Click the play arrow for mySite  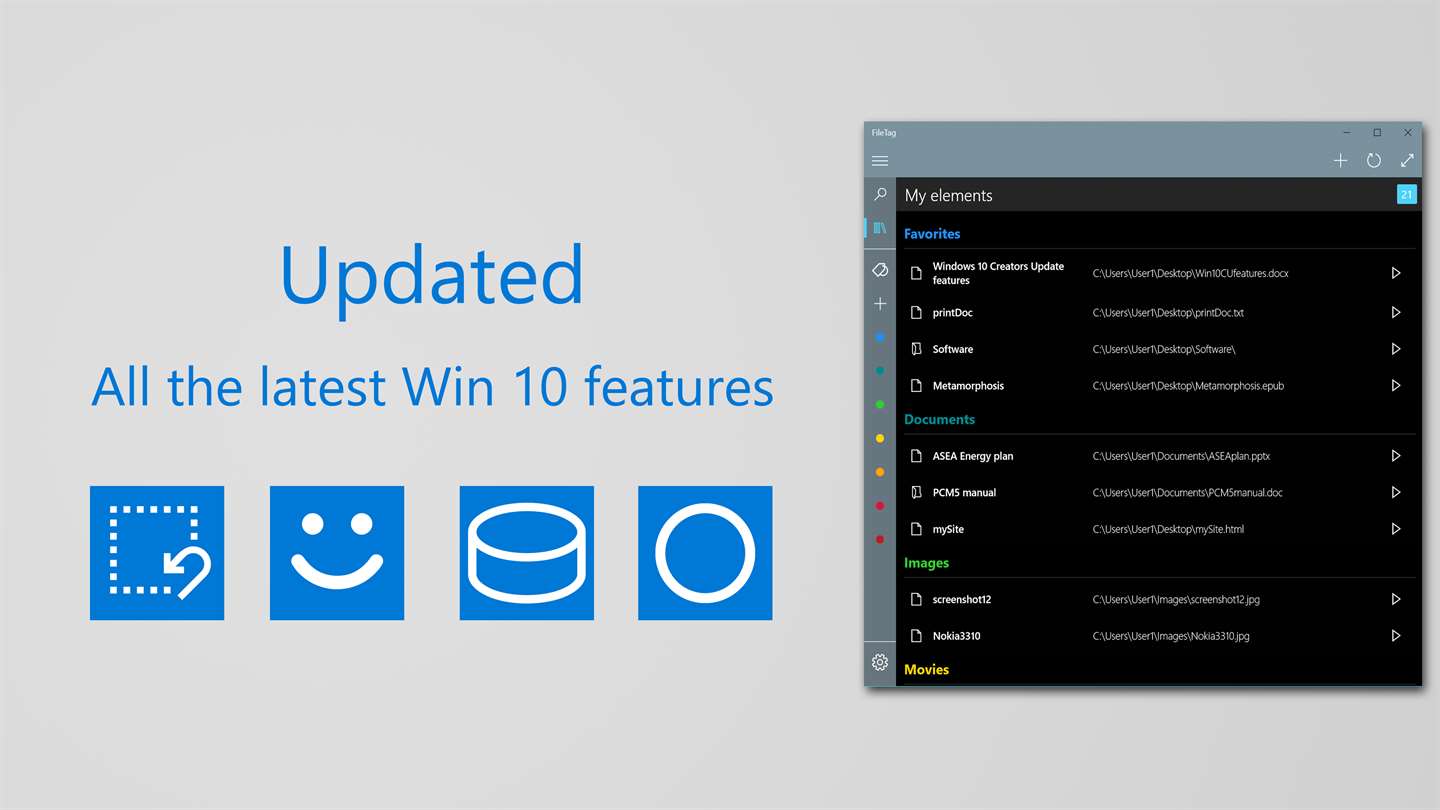tap(1396, 529)
